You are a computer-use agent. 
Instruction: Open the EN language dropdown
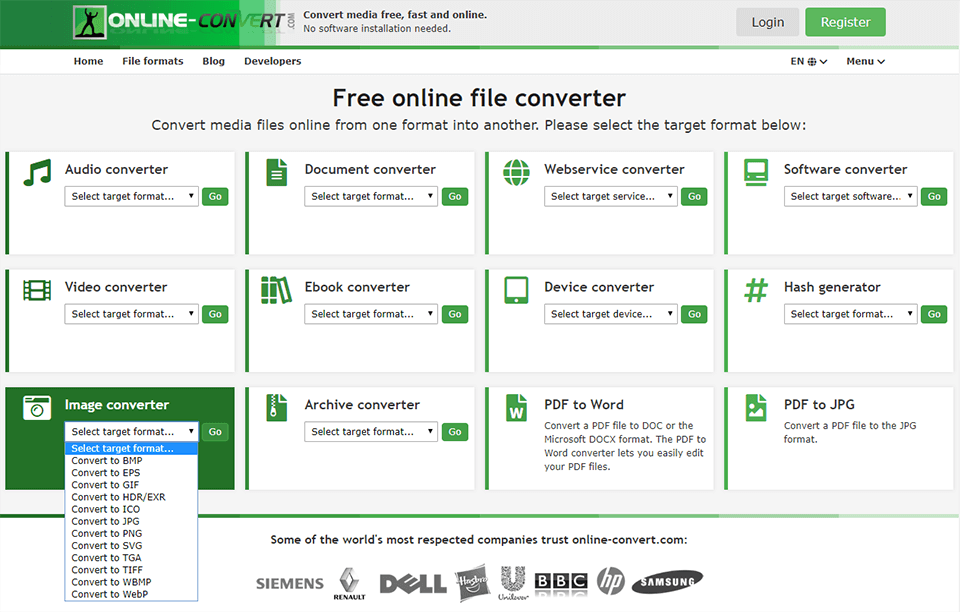[x=807, y=61]
